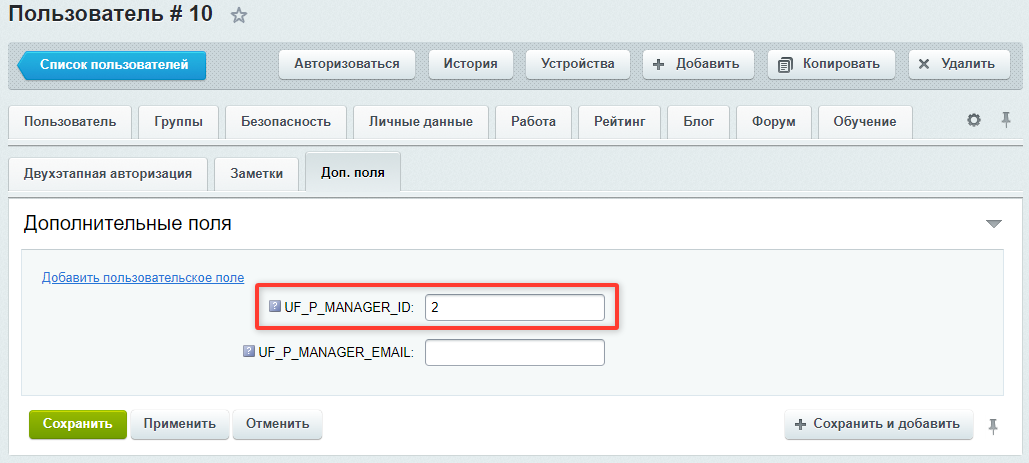The image size is (1029, 463).
Task: Collapse the Дополнительные поля section
Action: click(994, 224)
